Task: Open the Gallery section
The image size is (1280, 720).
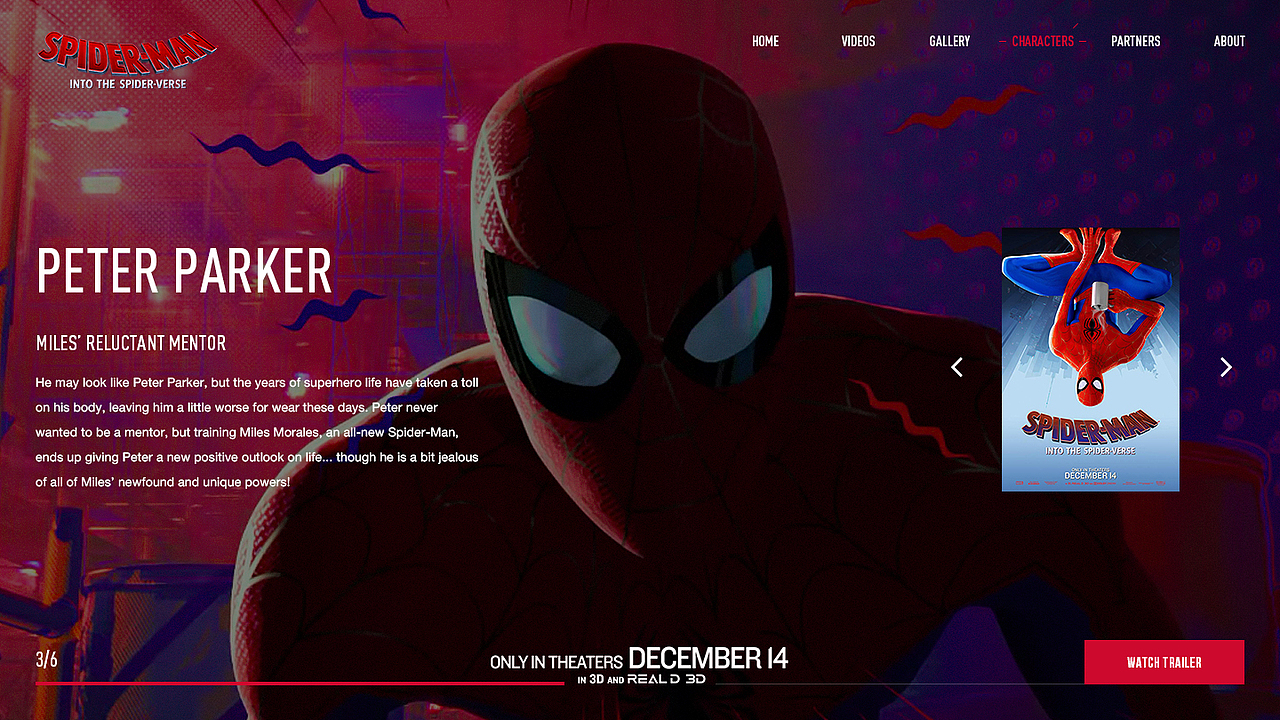Action: [x=950, y=41]
